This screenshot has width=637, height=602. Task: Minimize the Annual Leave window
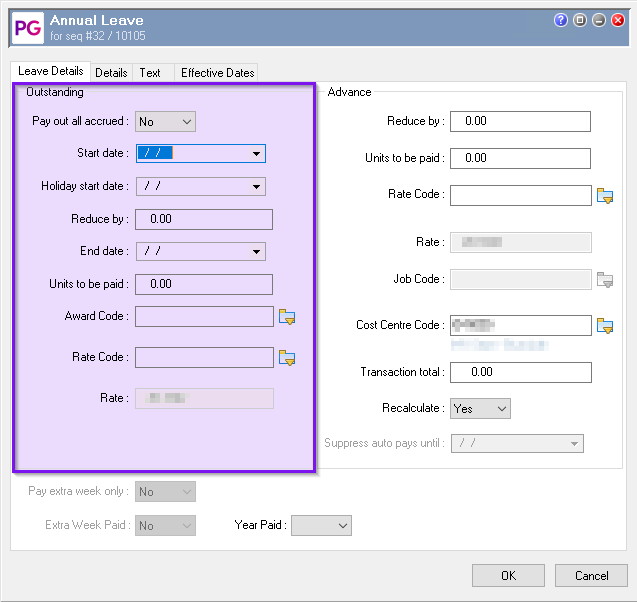pyautogui.click(x=599, y=20)
